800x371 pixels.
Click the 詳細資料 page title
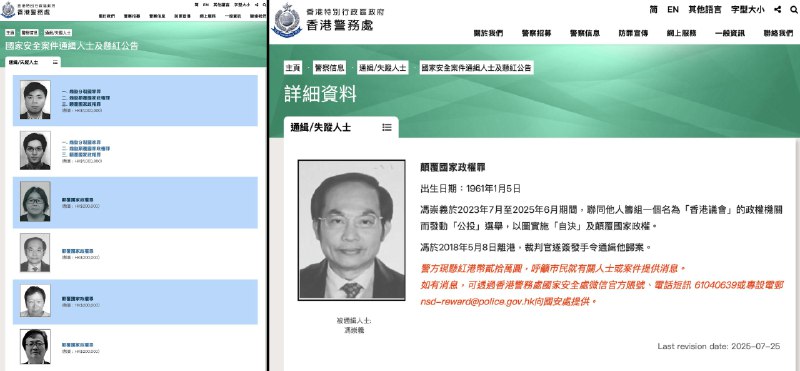click(320, 94)
